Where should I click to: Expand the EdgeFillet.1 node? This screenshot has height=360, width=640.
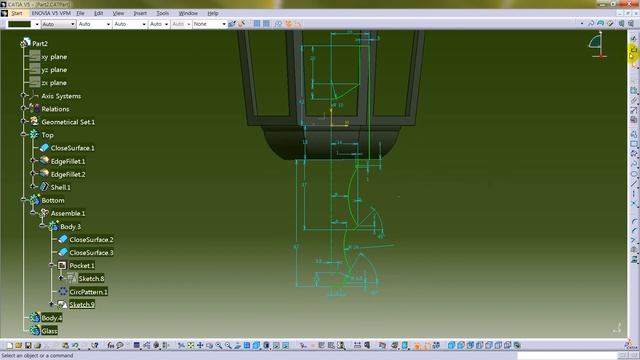tap(33, 161)
